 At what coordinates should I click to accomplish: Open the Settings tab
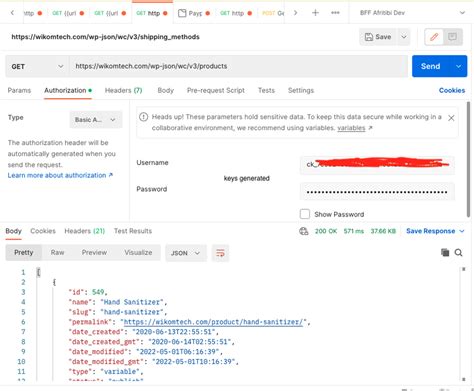coord(301,90)
